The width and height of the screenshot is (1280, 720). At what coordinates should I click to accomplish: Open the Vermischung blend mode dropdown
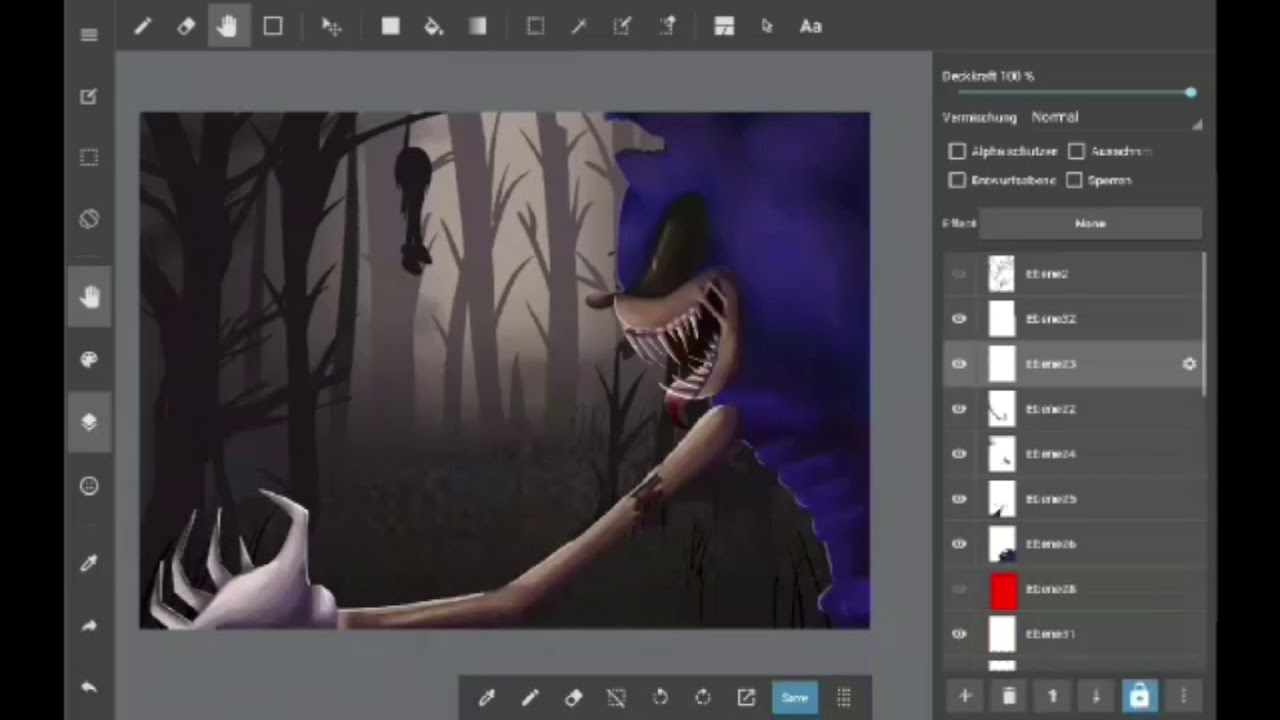point(1116,117)
